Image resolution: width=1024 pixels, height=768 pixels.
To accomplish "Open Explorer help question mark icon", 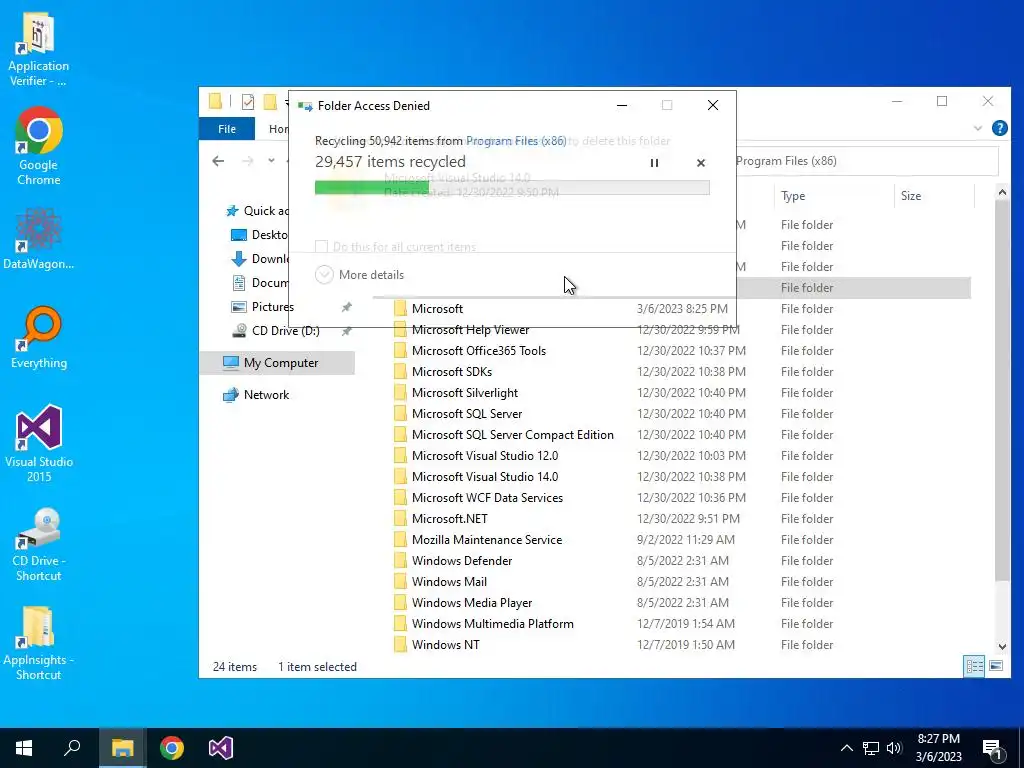I will click(x=999, y=128).
